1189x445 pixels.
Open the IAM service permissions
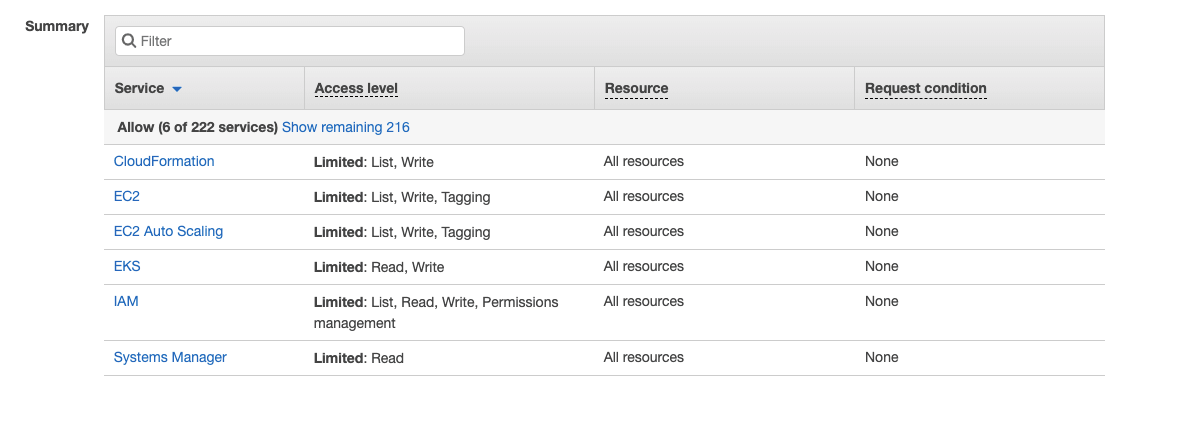(126, 301)
